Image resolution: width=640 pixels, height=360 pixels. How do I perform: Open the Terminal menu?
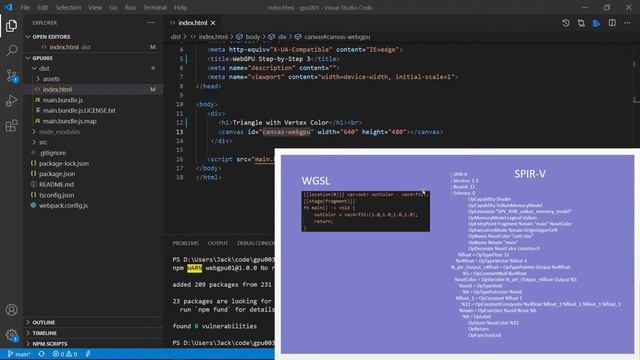(155, 7)
